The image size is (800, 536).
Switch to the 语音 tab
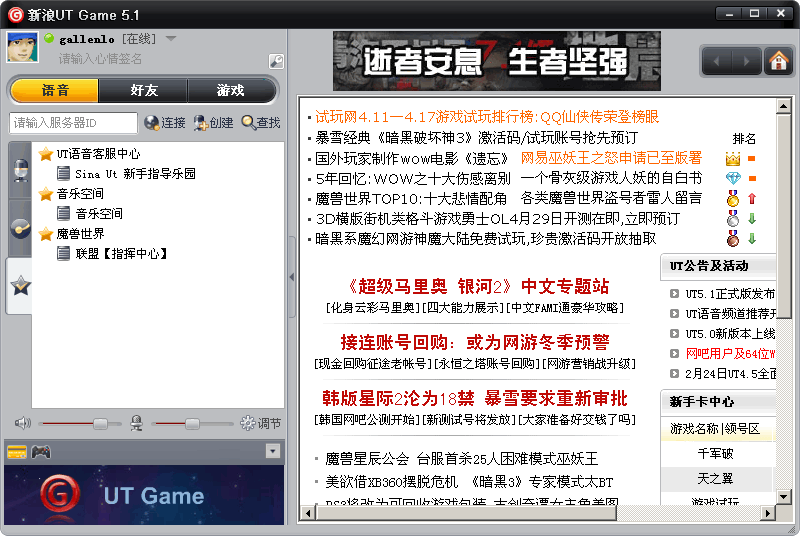click(x=55, y=90)
